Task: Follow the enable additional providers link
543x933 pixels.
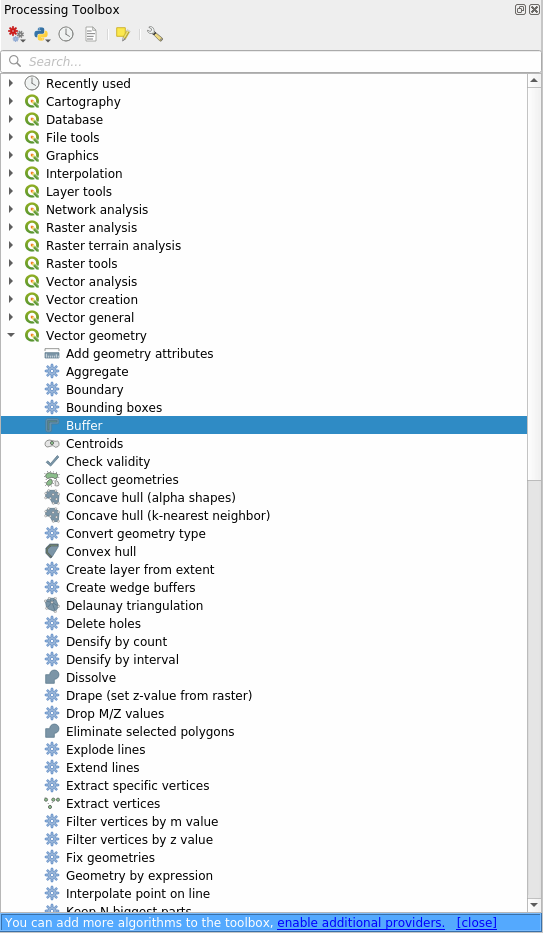Action: pyautogui.click(x=361, y=923)
